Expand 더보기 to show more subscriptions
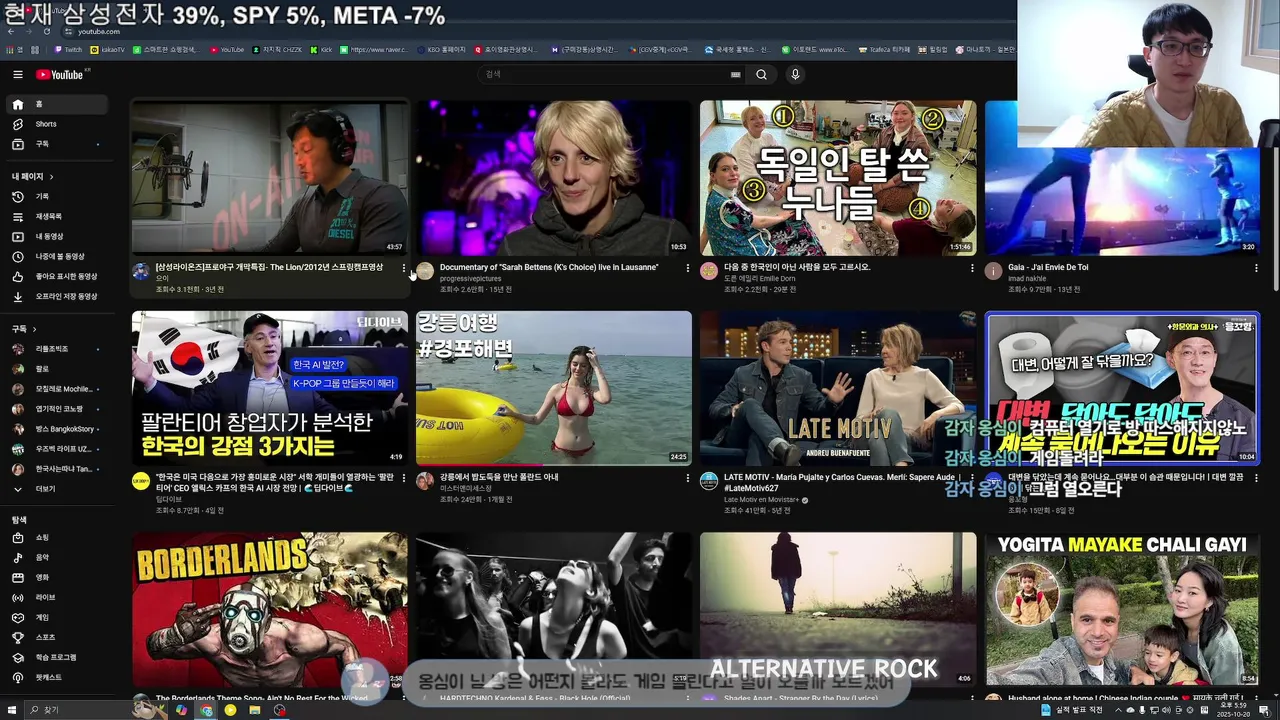 pyautogui.click(x=57, y=489)
